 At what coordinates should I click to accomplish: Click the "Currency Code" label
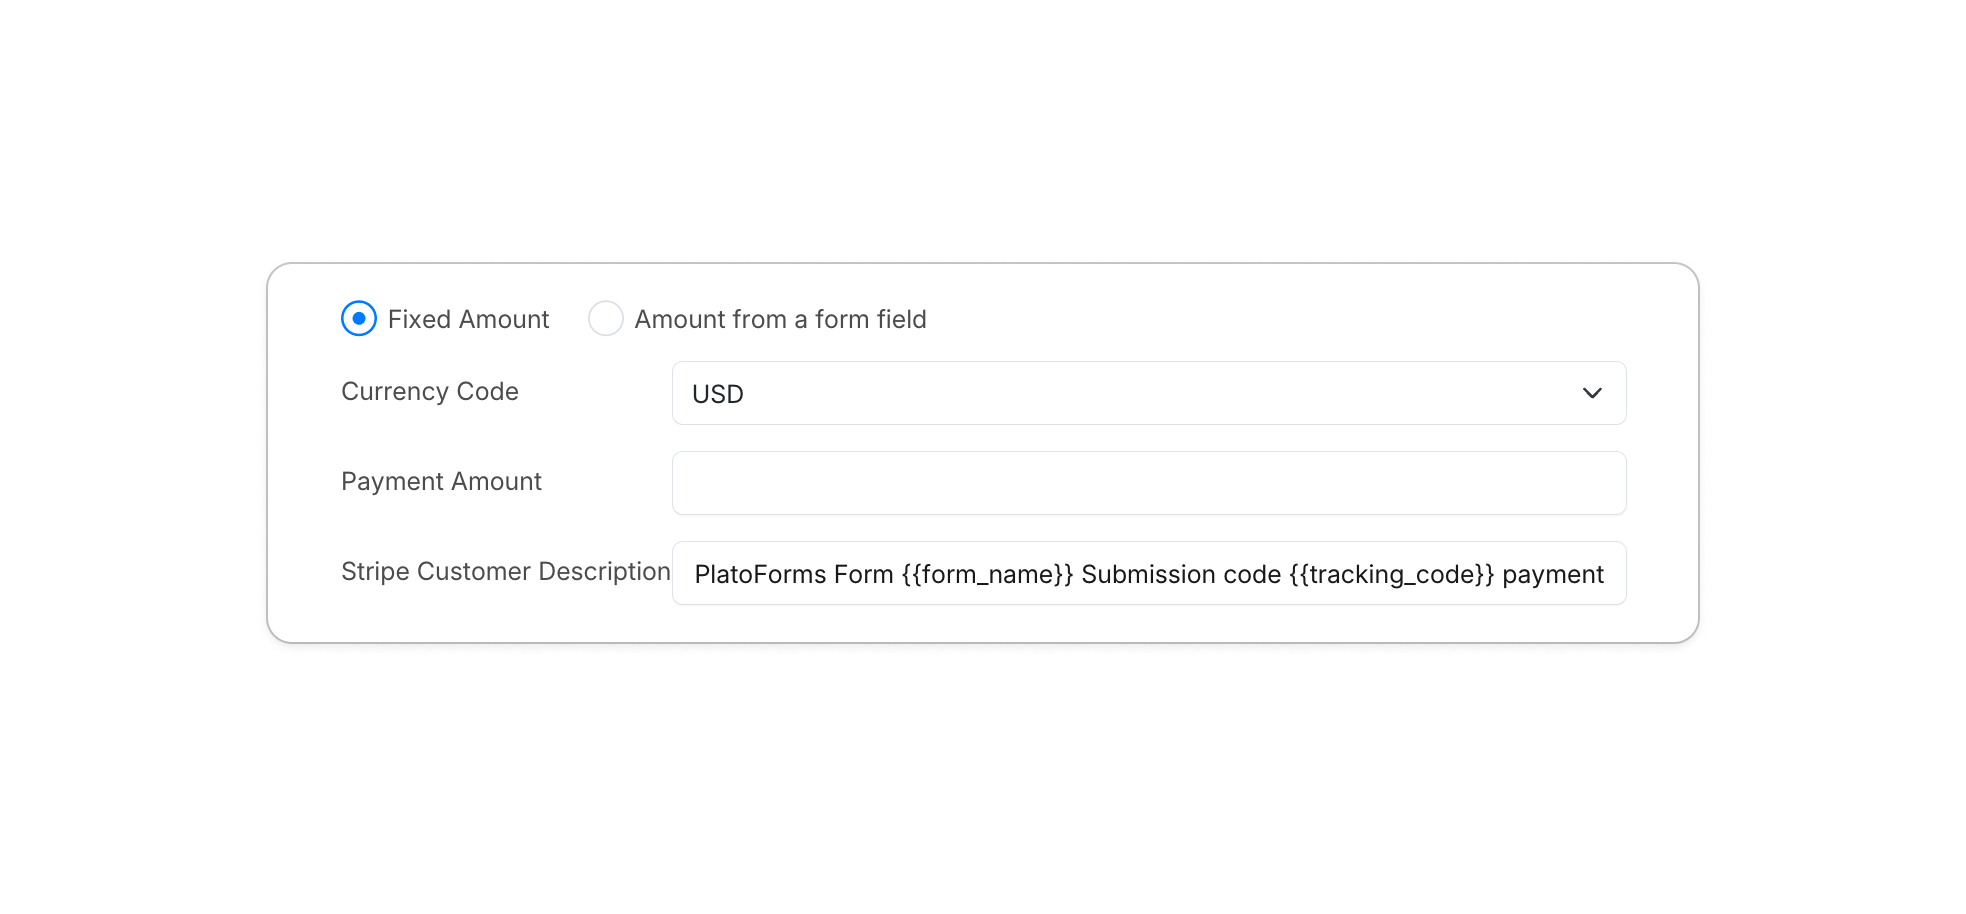[x=429, y=391]
